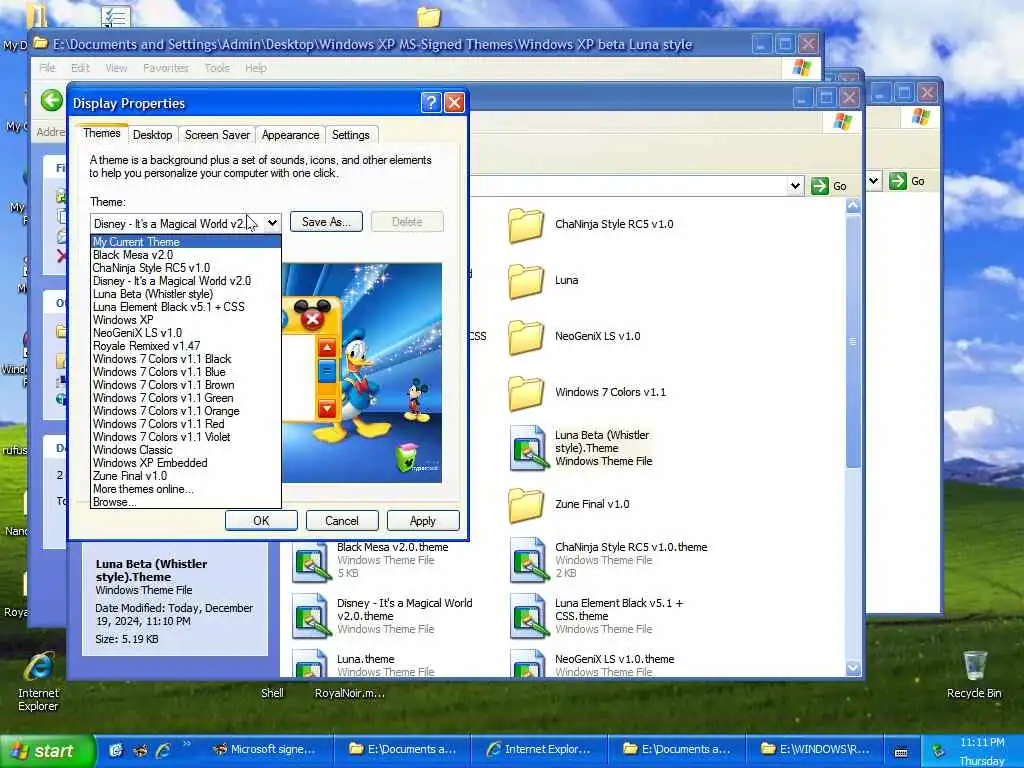Click OK in Display Properties
The height and width of the screenshot is (768, 1024).
pyautogui.click(x=261, y=520)
